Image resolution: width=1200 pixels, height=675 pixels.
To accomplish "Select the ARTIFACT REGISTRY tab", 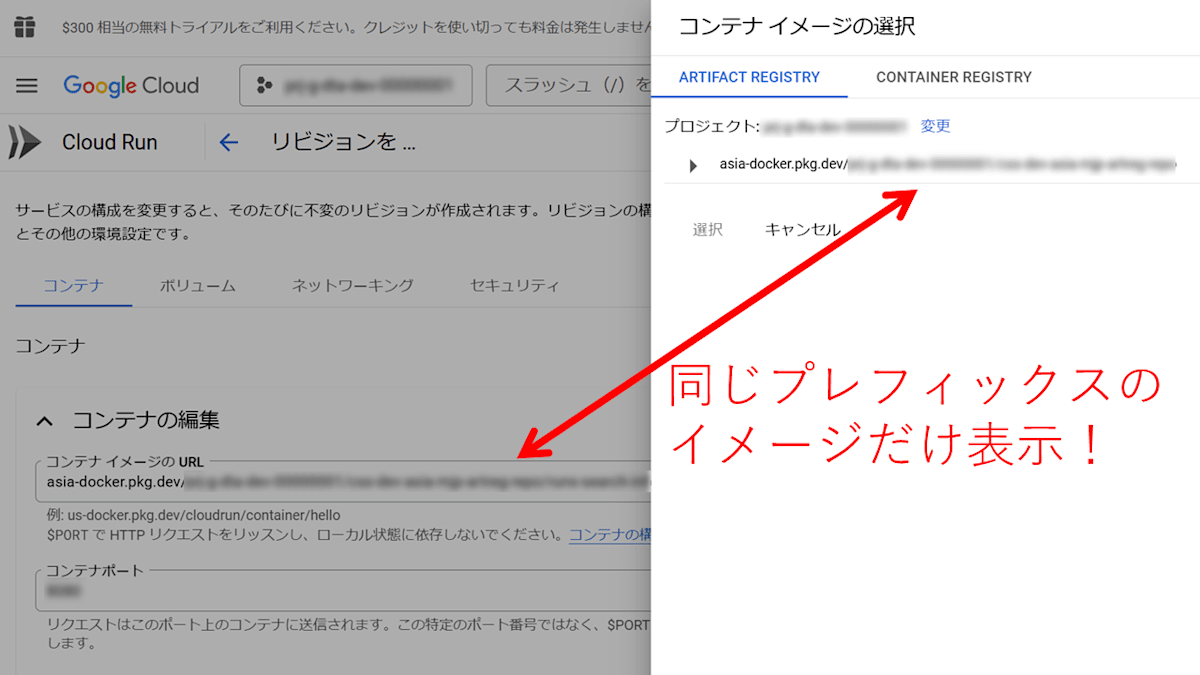I will (749, 77).
